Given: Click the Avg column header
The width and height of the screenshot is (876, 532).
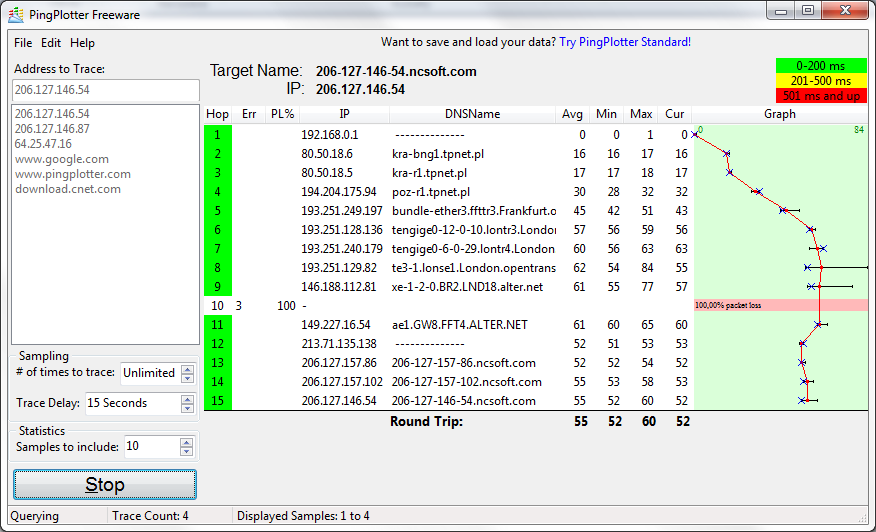Looking at the screenshot, I should (572, 114).
